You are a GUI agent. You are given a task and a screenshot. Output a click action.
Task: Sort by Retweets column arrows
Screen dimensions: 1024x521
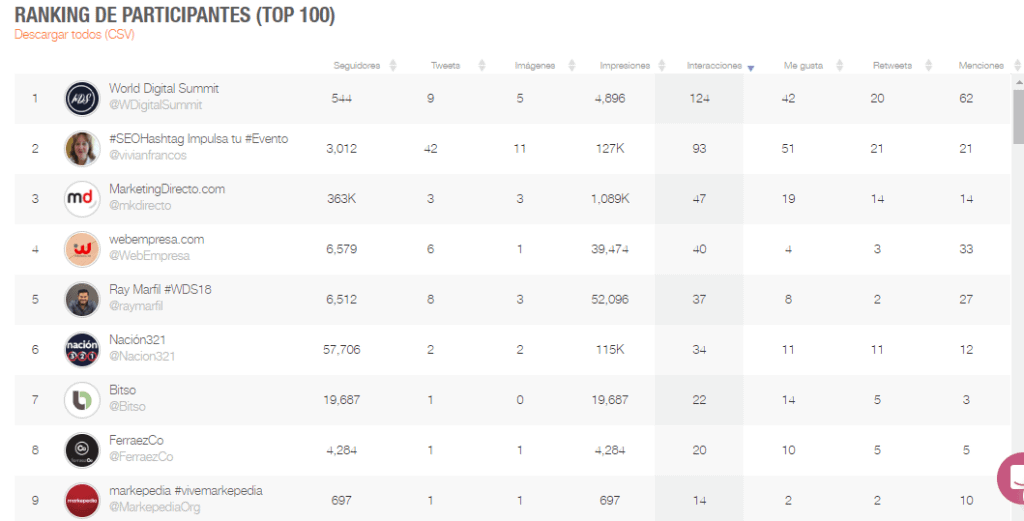(928, 65)
